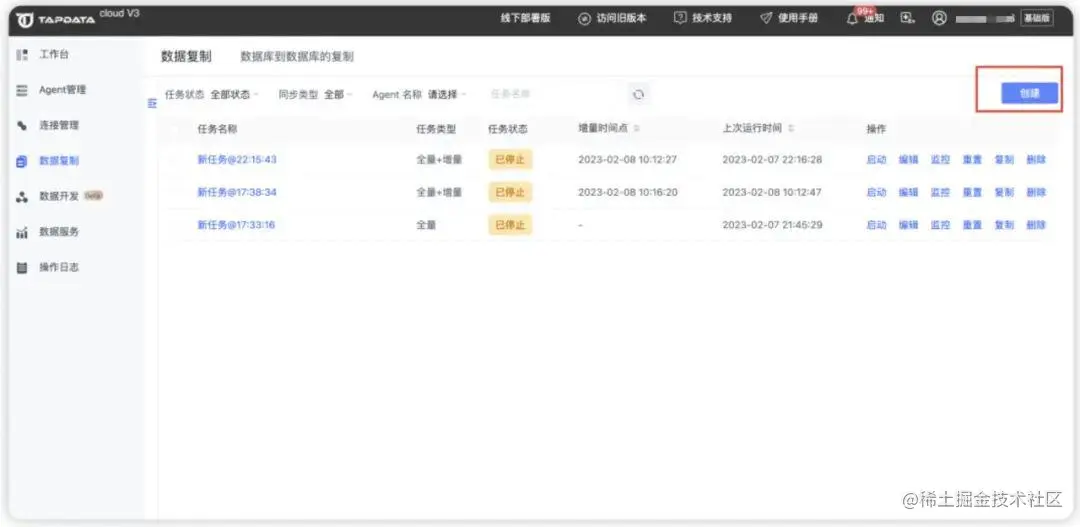This screenshot has height=527, width=1080.
Task: Delete task 新任务@17:33:16 via 删除
Action: click(x=1036, y=225)
